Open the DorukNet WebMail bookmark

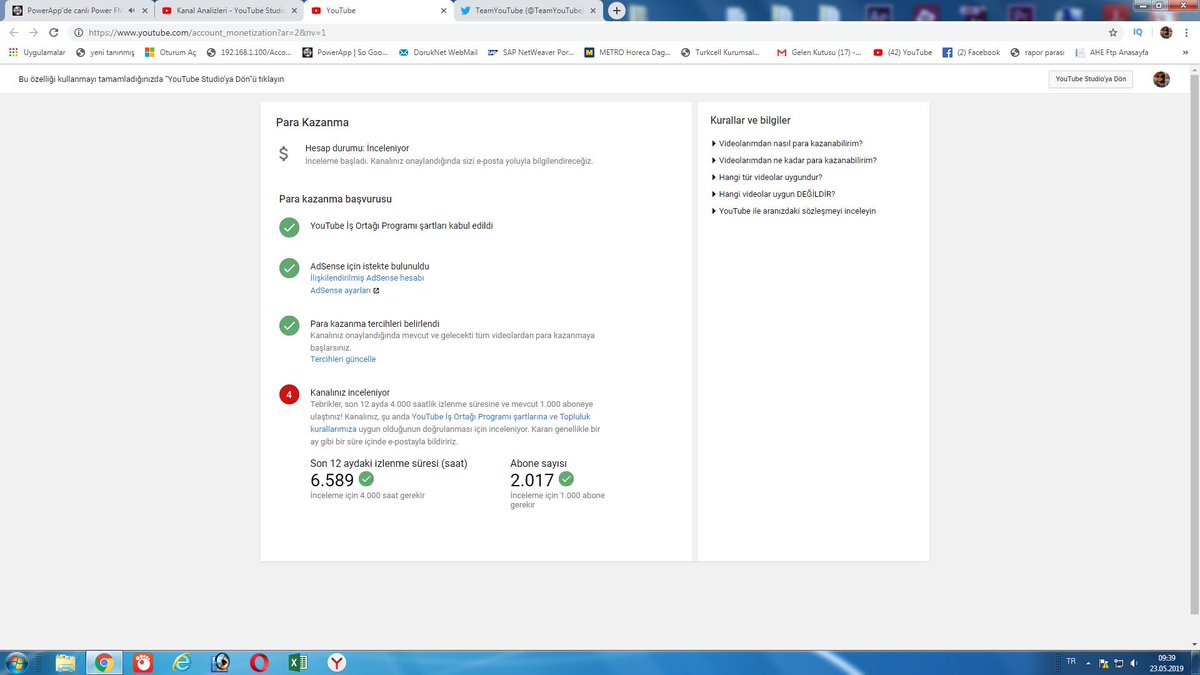(438, 52)
